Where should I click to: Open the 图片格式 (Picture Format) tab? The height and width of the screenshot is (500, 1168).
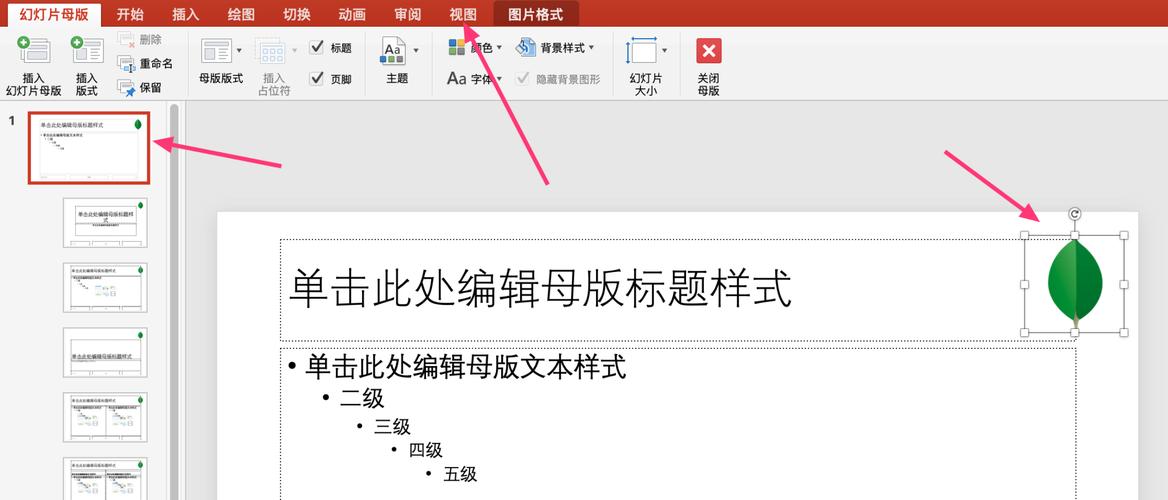pyautogui.click(x=536, y=14)
